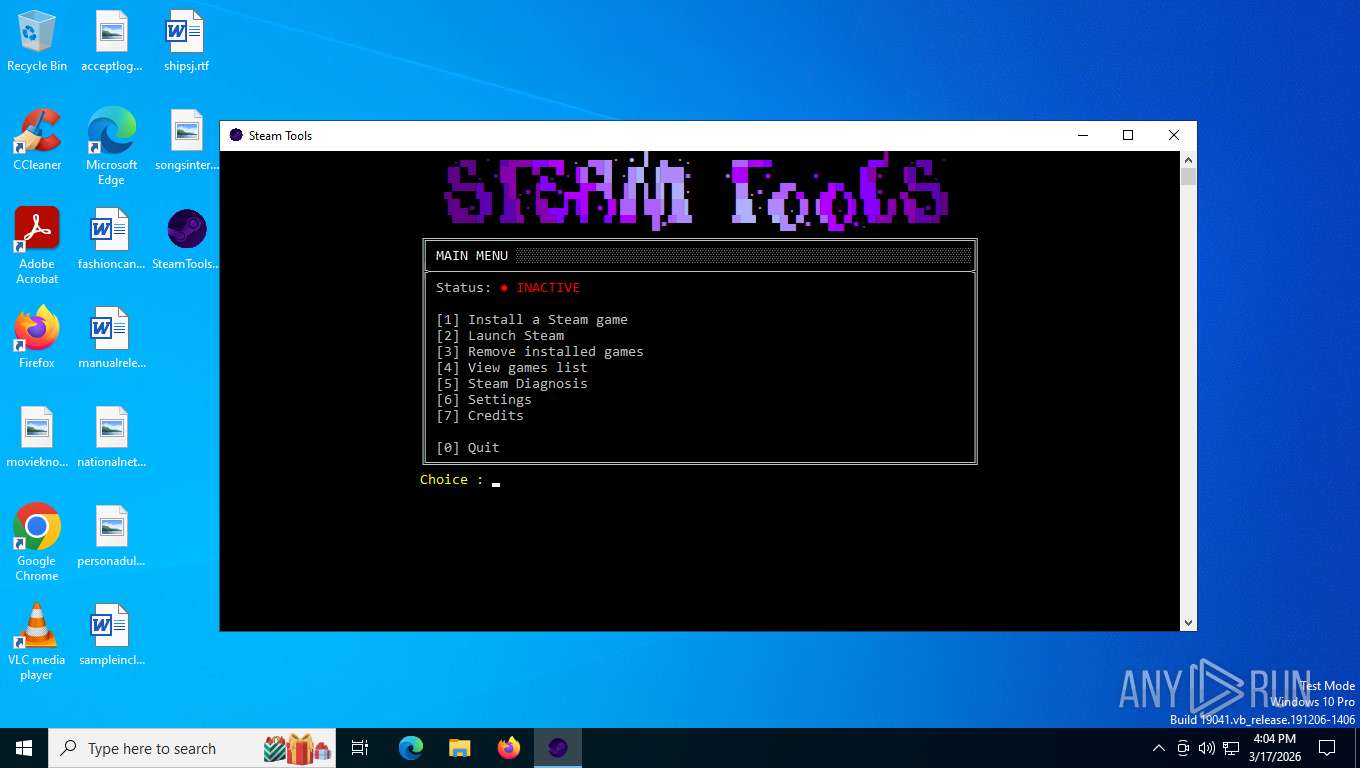Click the '[3] Remove installed games' line
Screen dimensions: 1360x768
[540, 352]
